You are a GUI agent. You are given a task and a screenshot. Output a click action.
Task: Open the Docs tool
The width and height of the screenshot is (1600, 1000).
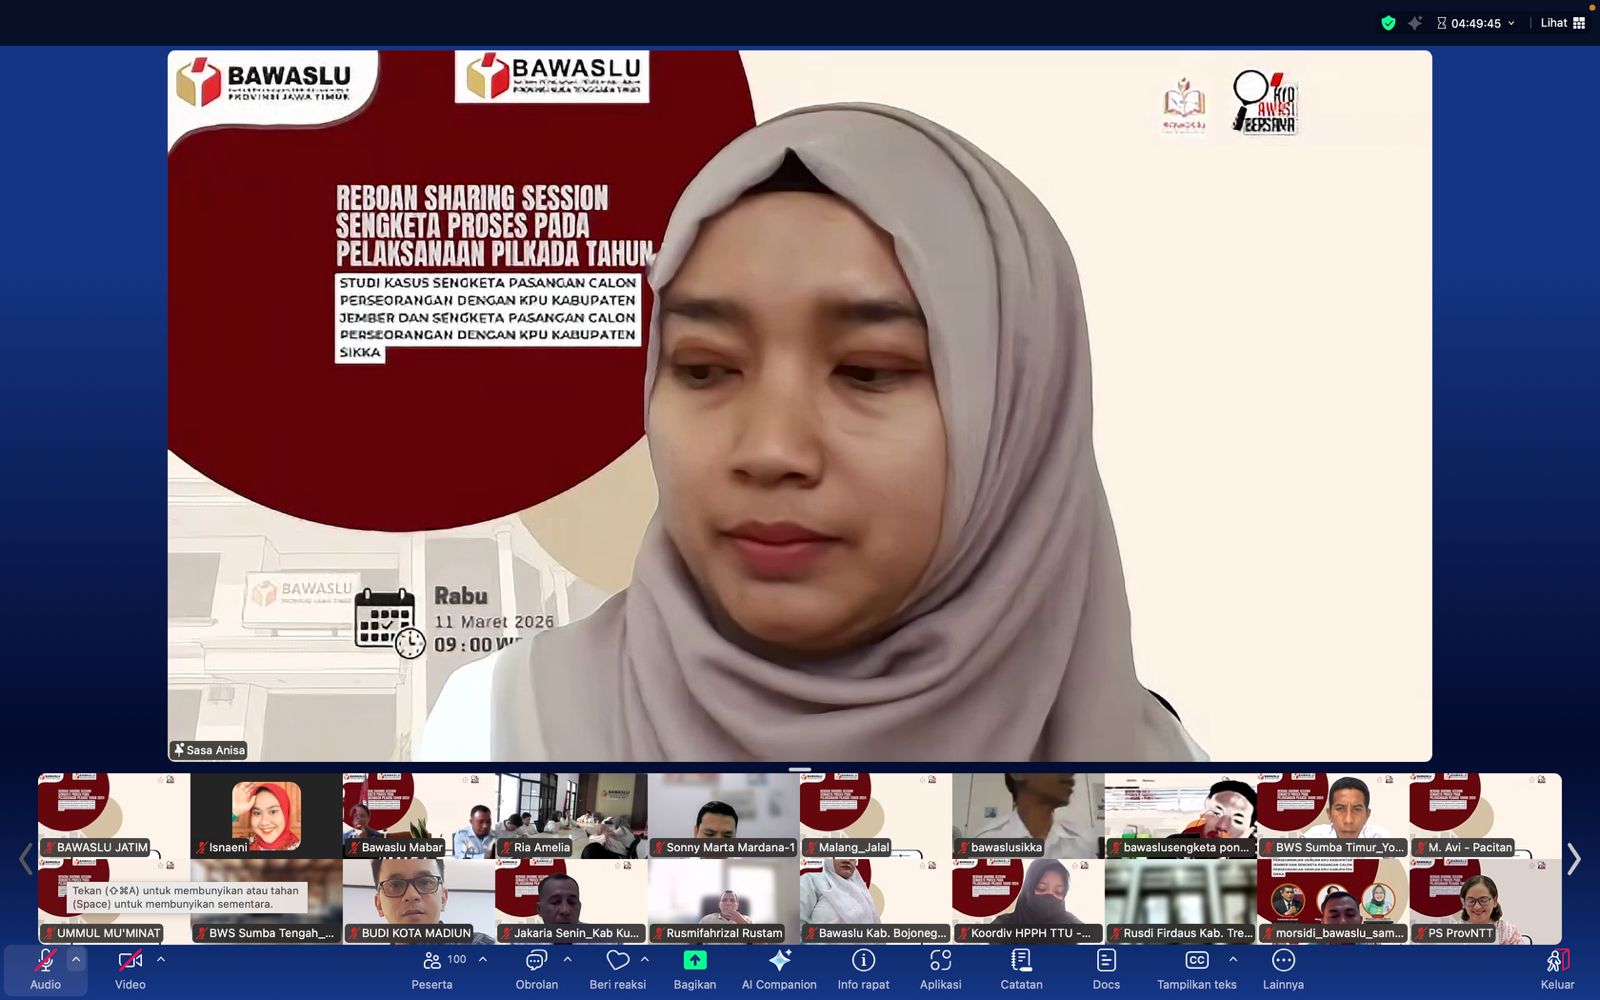tap(1106, 970)
